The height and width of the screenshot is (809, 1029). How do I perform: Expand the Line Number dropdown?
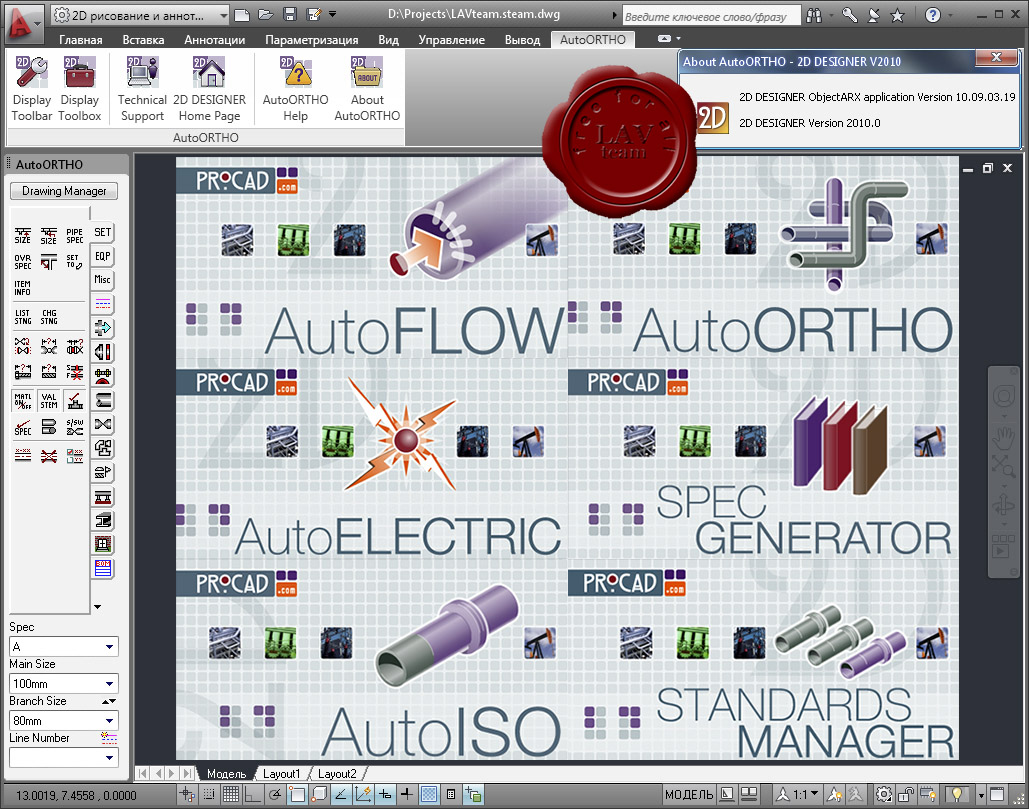(x=110, y=758)
